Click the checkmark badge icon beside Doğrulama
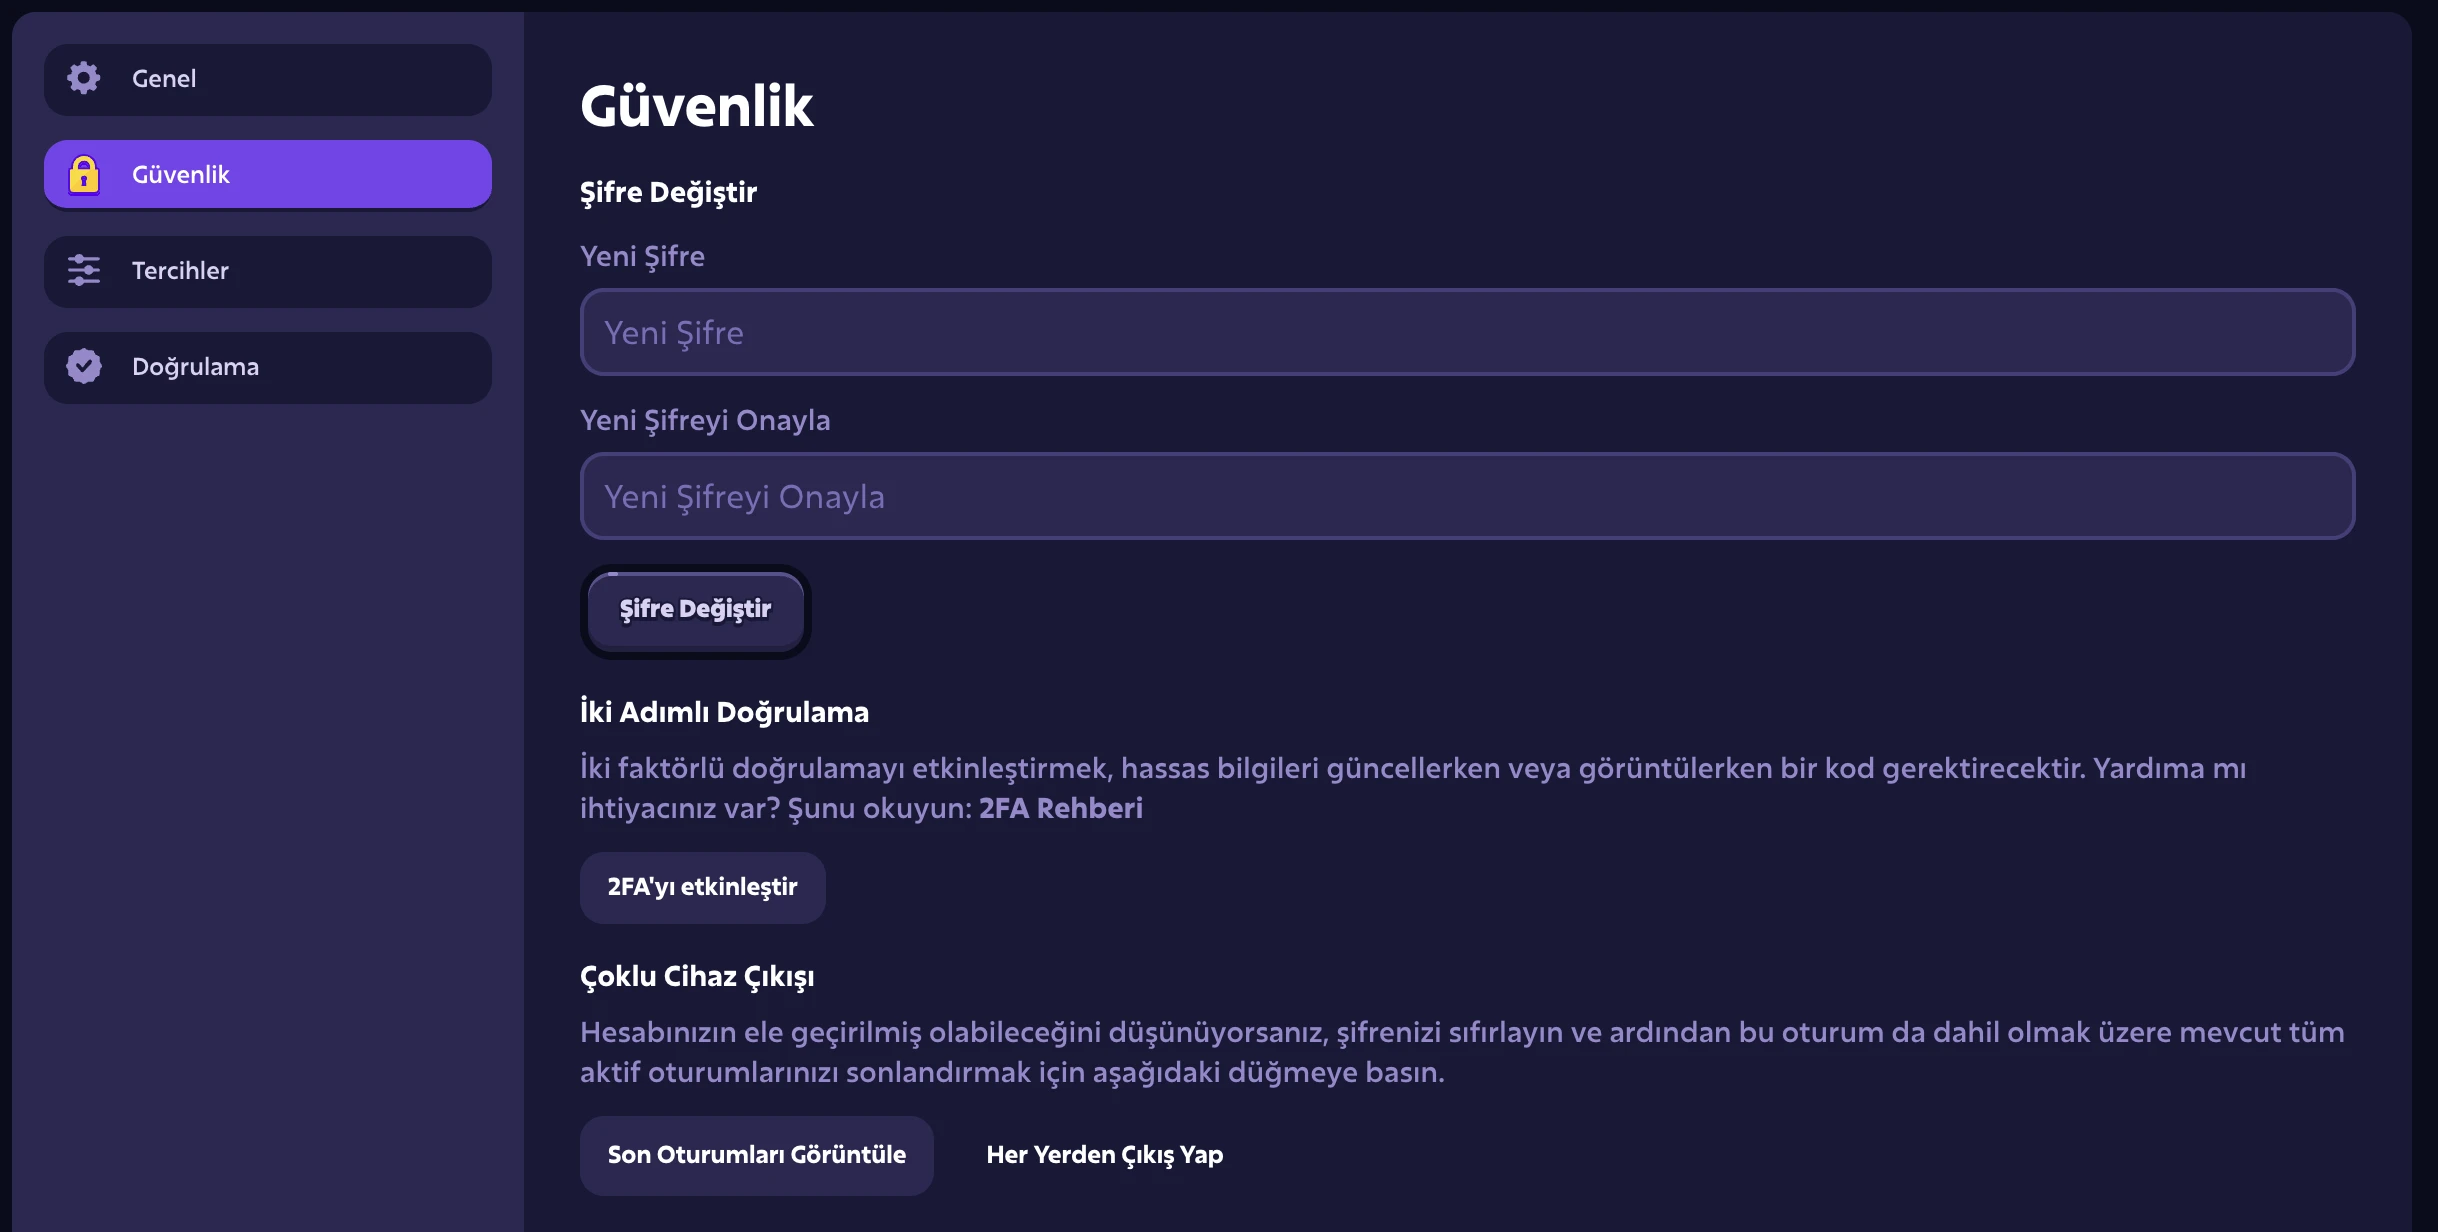This screenshot has height=1232, width=2438. [84, 366]
